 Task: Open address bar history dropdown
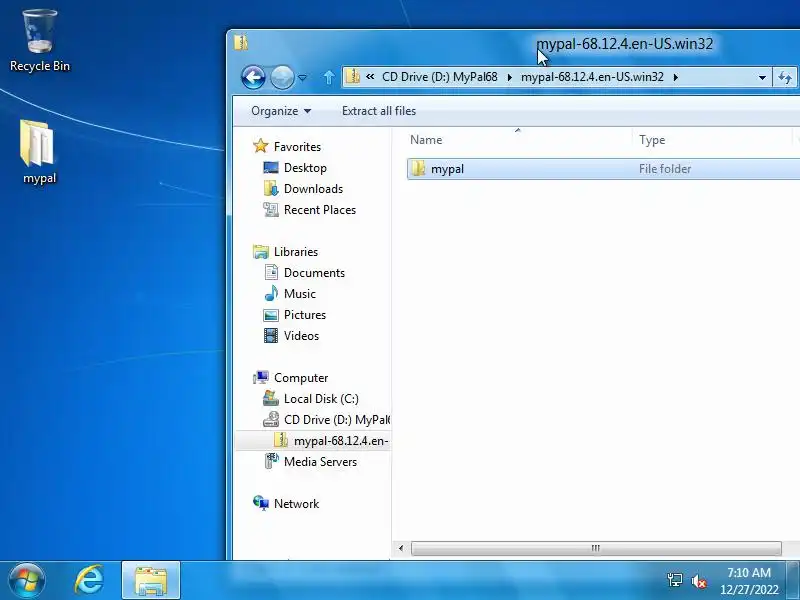[762, 78]
